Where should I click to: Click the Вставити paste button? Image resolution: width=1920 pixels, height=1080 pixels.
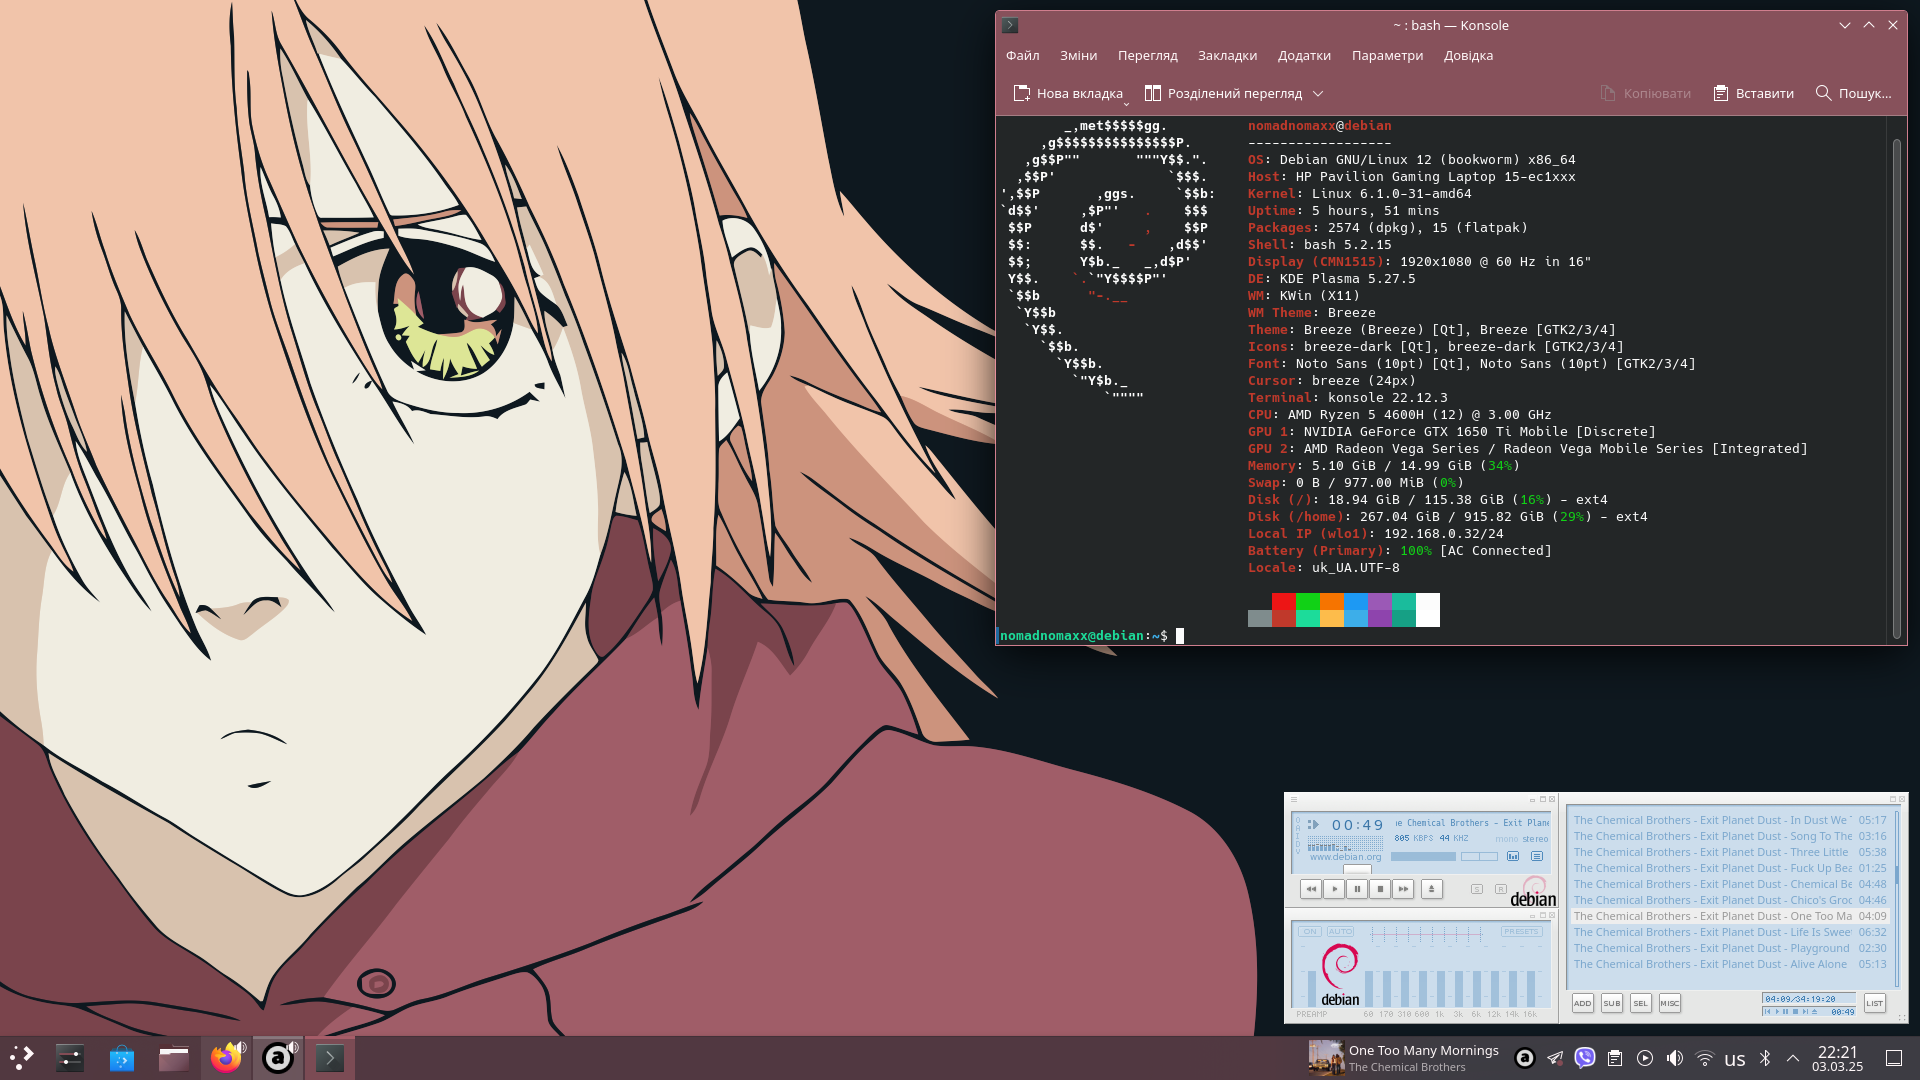pos(1753,93)
